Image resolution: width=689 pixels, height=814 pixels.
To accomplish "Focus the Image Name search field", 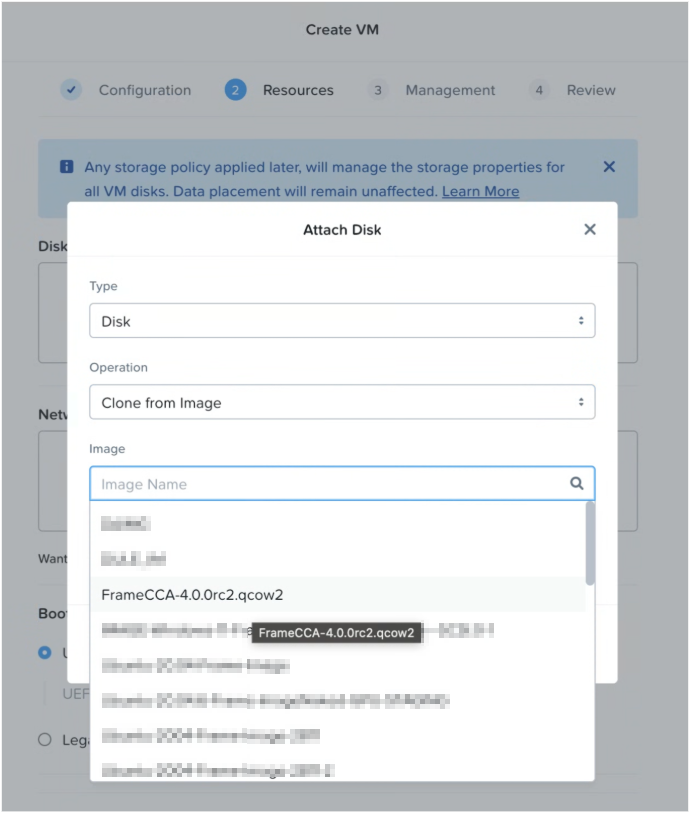I will pos(330,484).
